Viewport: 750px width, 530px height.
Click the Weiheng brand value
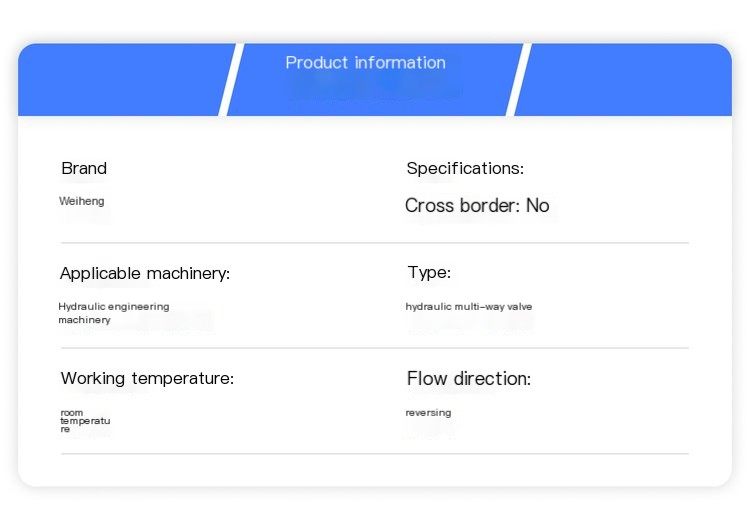coord(81,201)
